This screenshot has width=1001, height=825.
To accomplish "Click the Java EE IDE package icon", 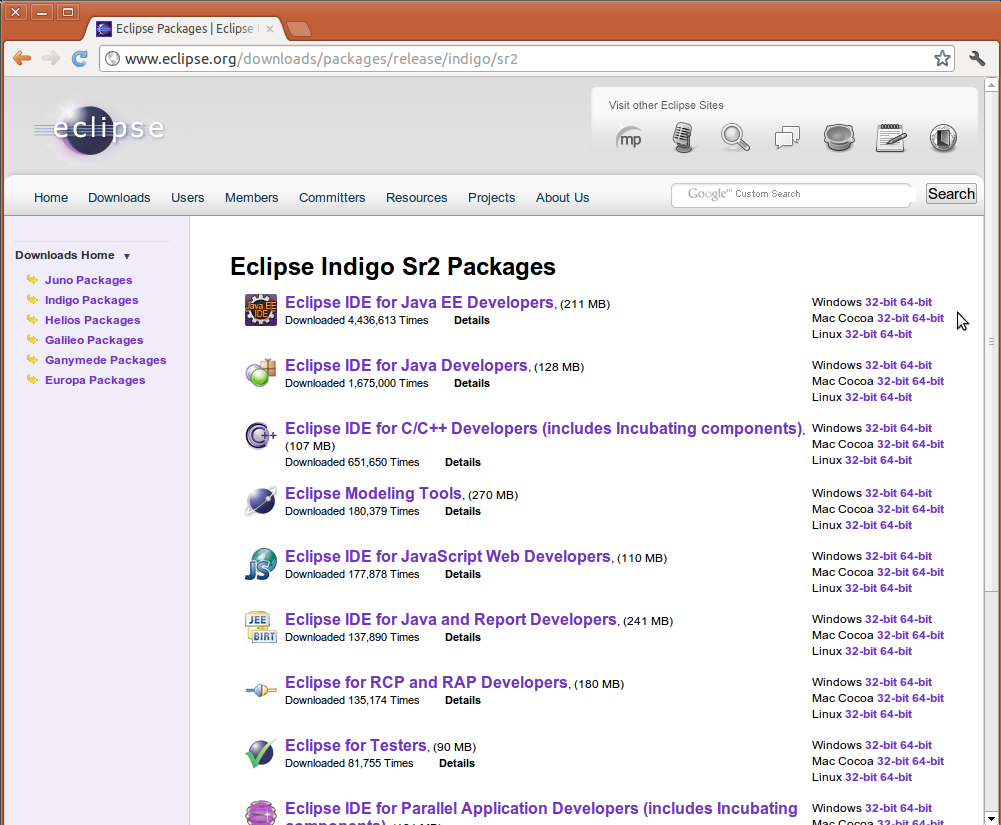I will point(260,310).
